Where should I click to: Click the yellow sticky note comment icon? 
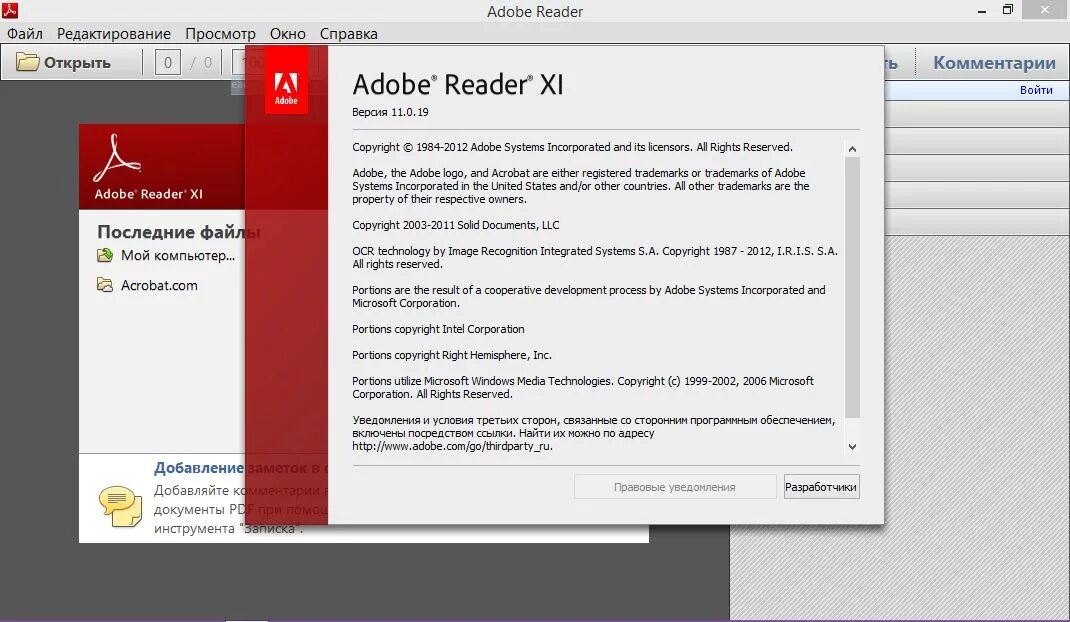[x=121, y=506]
